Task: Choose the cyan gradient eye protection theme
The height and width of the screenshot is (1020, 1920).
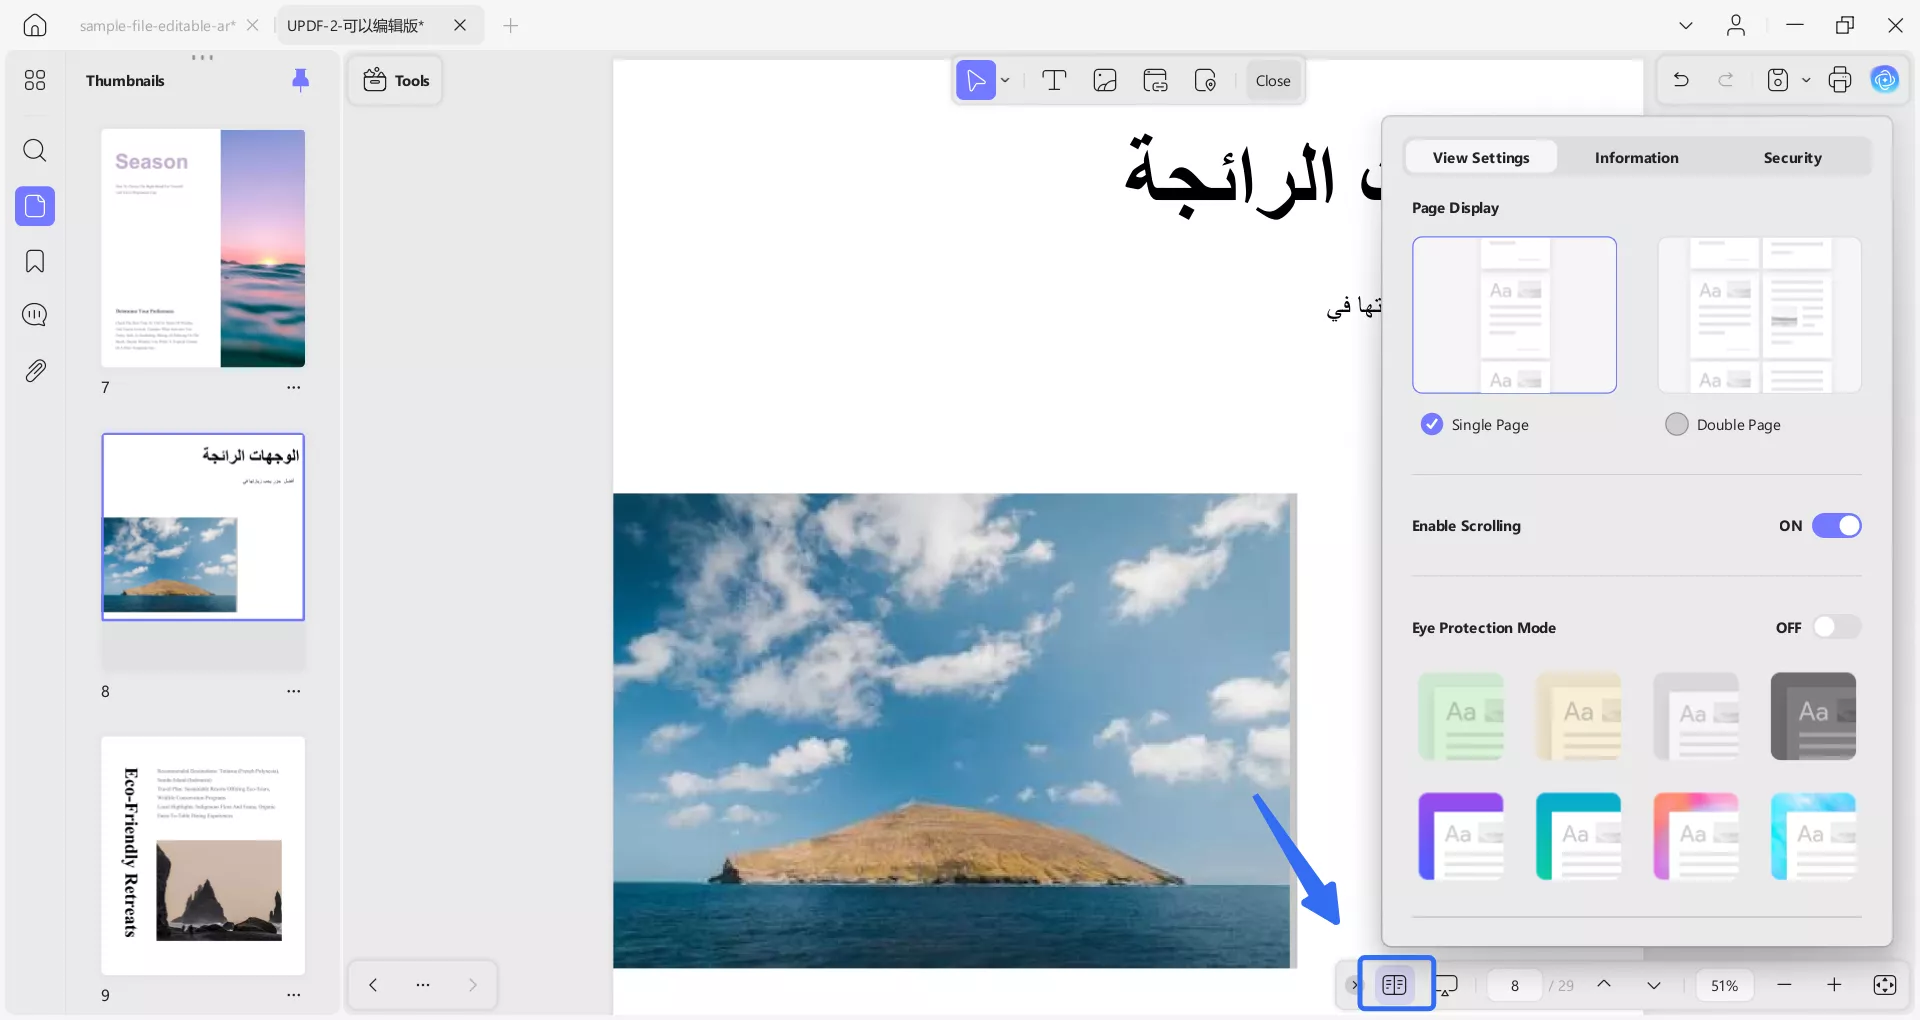Action: (1813, 836)
